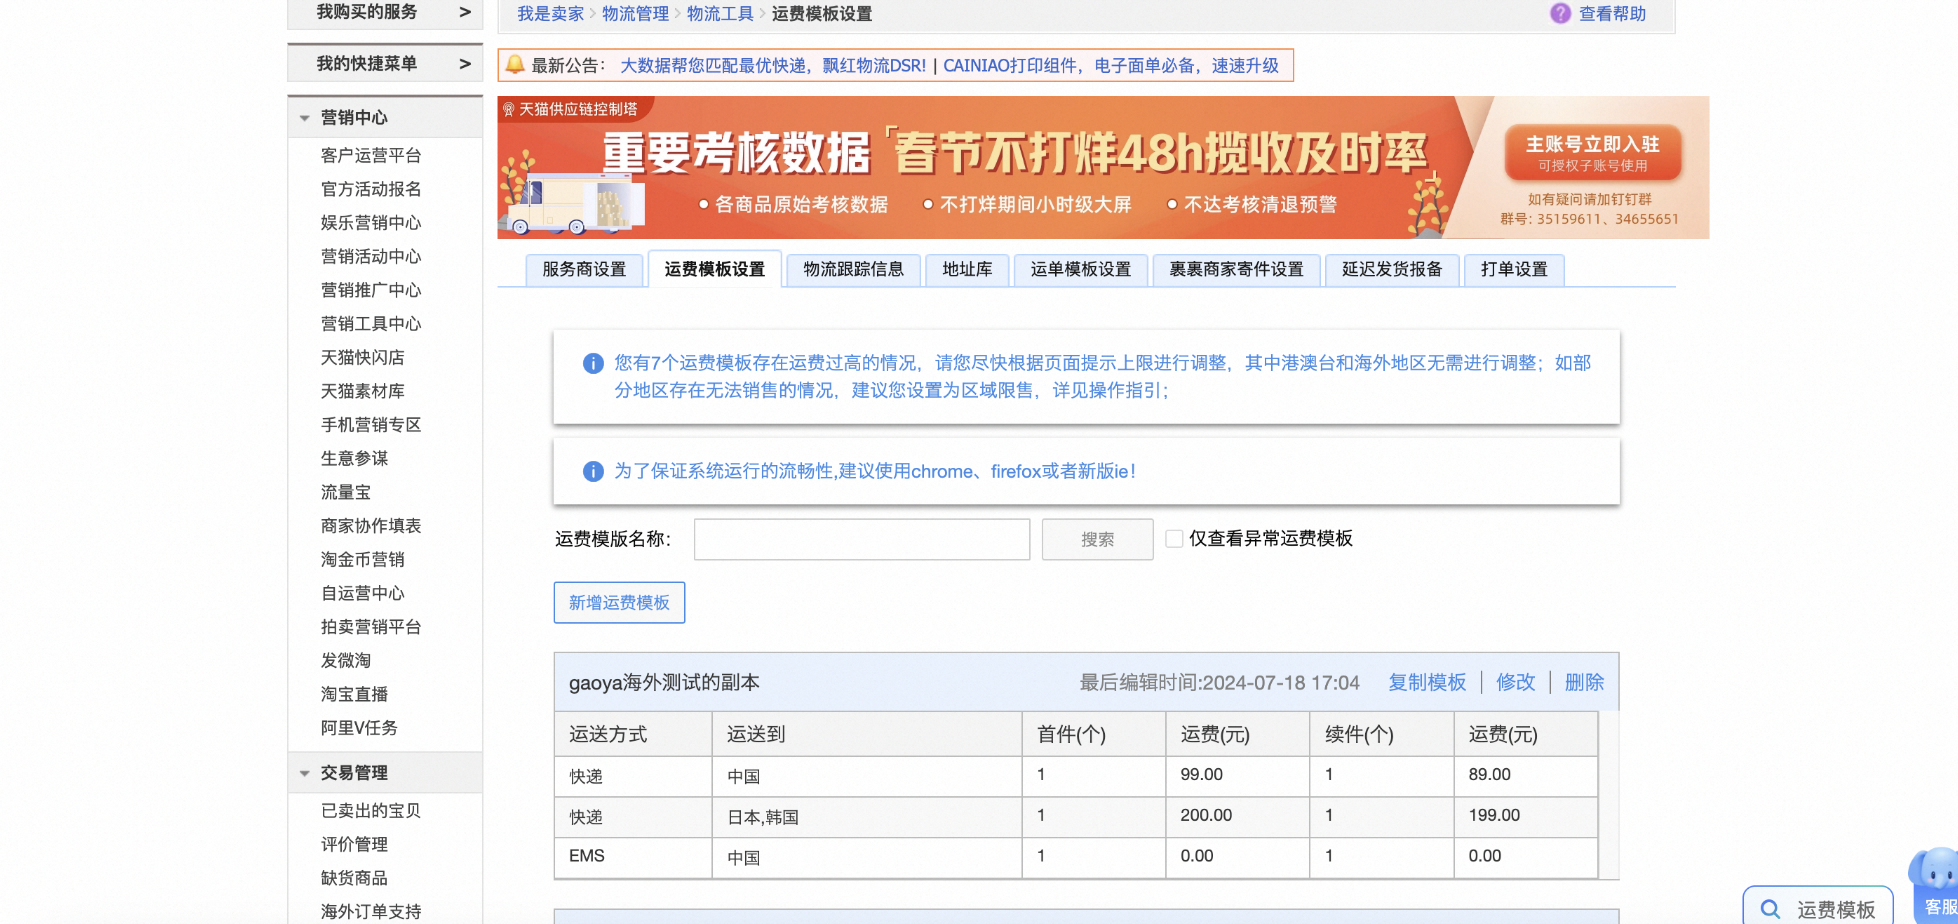This screenshot has width=1958, height=924.
Task: Open 拍卖营销平台 in the sidebar
Action: pyautogui.click(x=371, y=627)
